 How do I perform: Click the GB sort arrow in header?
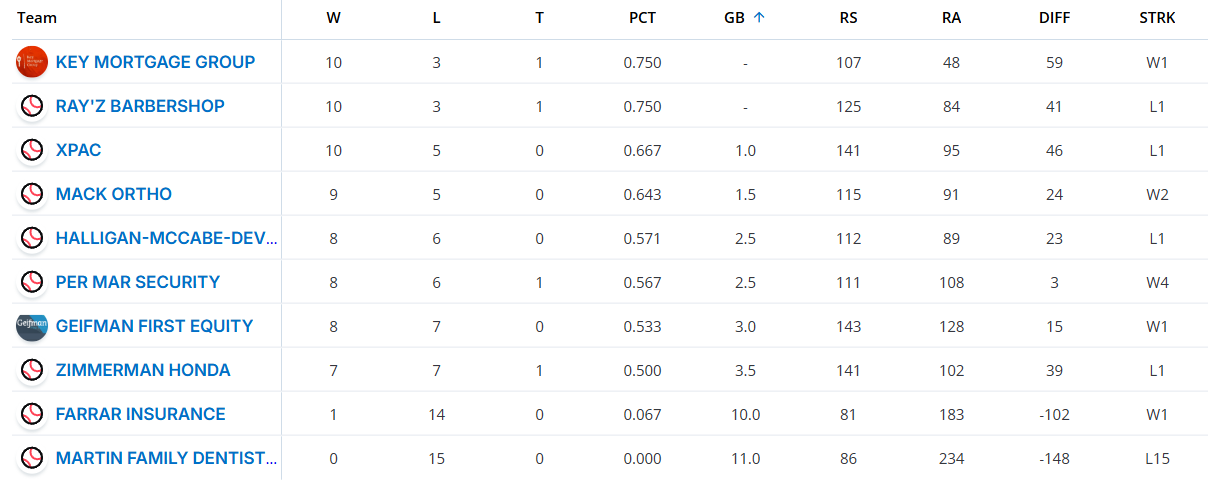759,17
